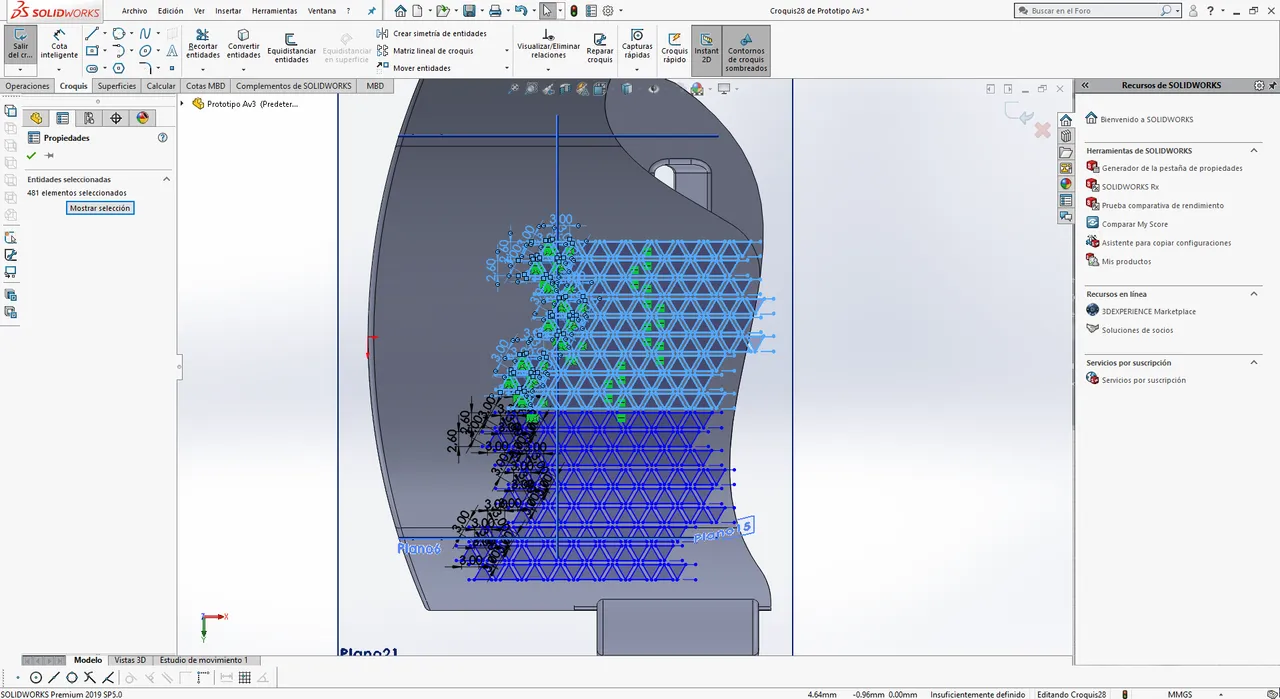
Task: Switch to the Calcular tab
Action: point(161,86)
